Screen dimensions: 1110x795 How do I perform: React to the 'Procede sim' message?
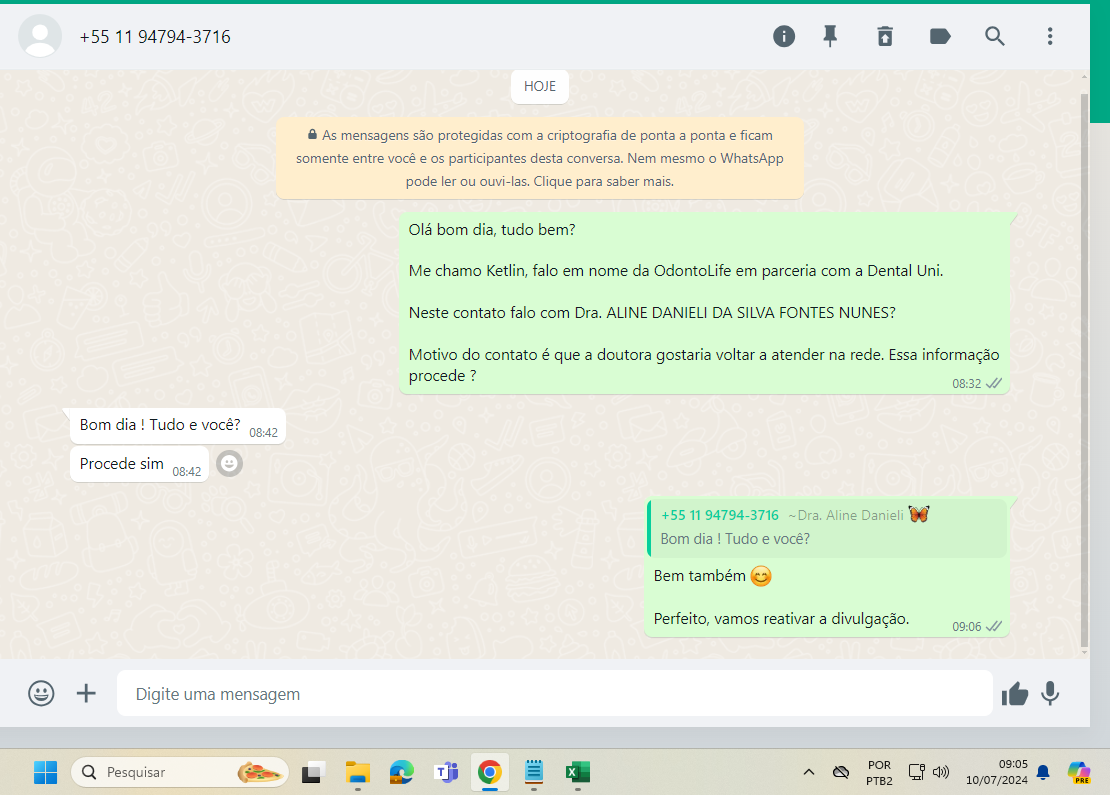tap(229, 464)
